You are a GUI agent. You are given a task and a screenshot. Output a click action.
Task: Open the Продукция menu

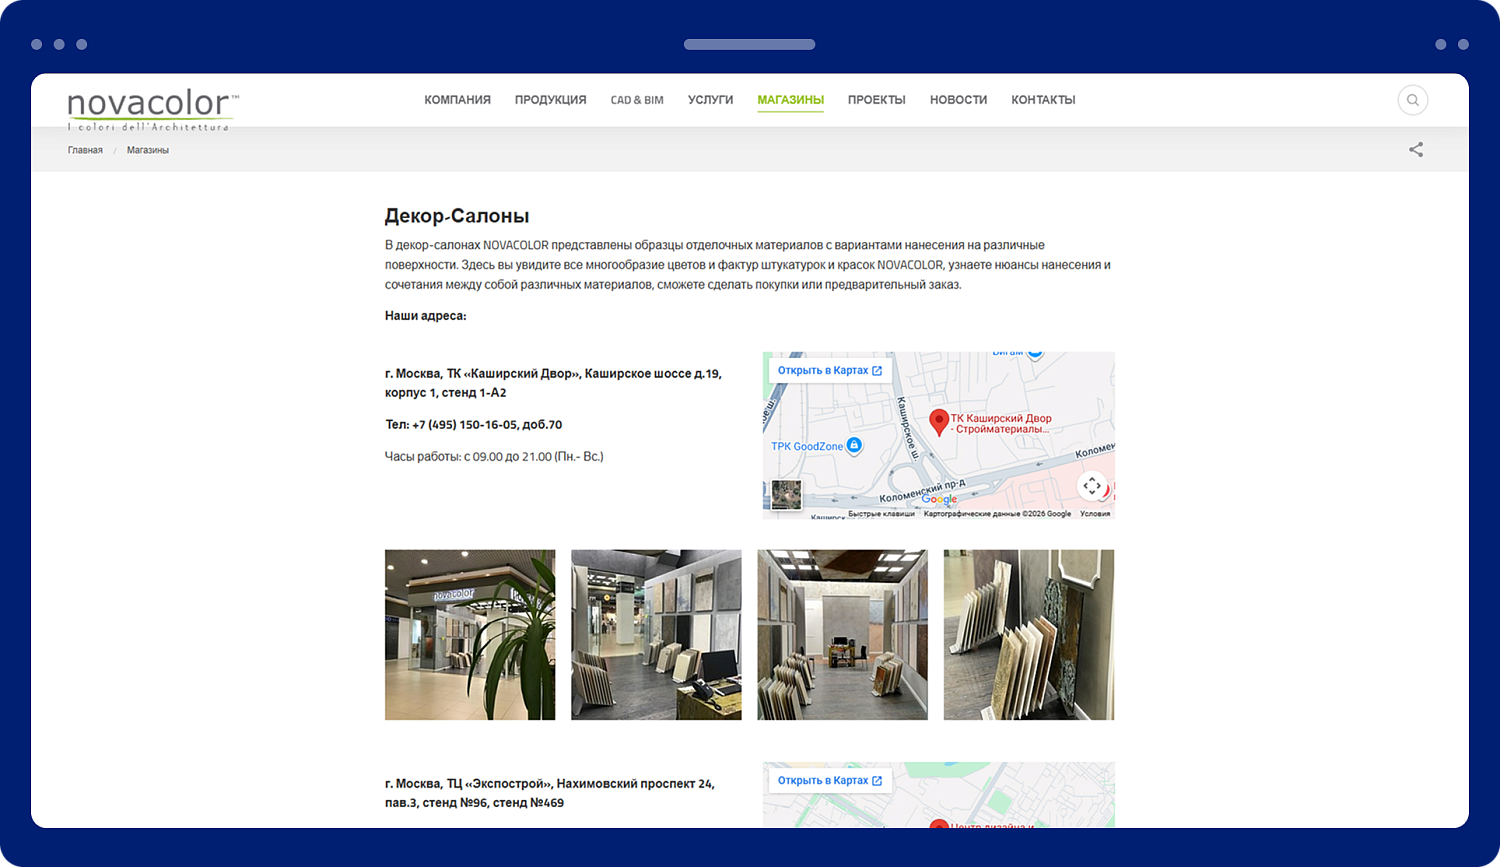[550, 100]
